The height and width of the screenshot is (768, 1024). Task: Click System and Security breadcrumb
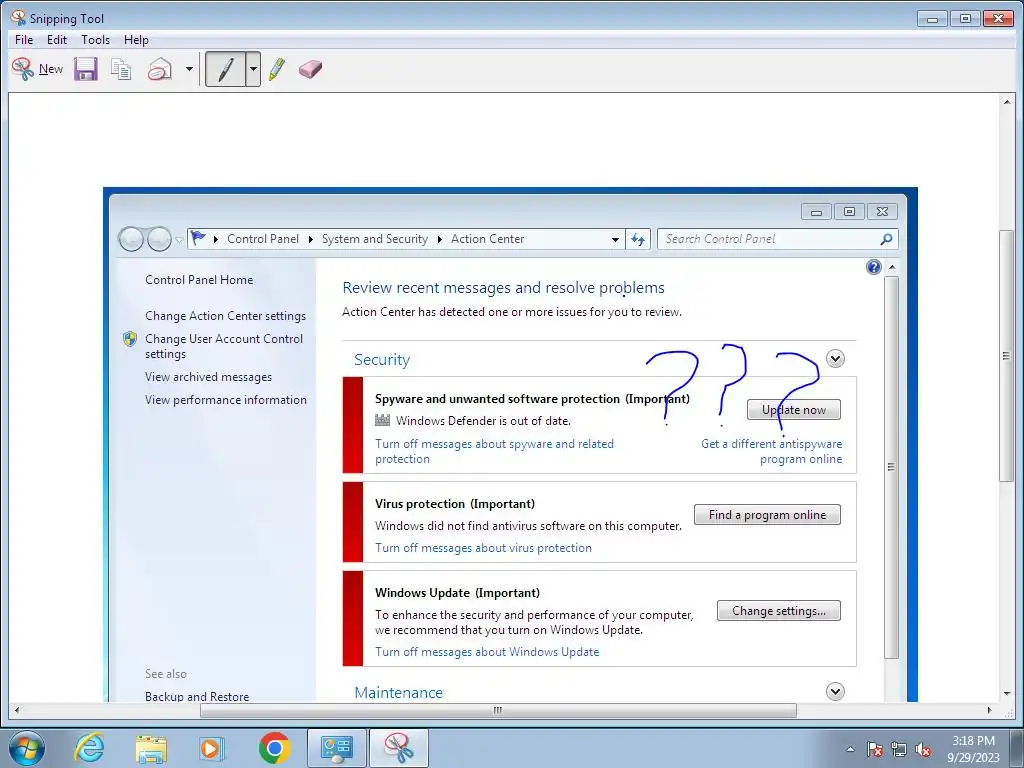[375, 239]
